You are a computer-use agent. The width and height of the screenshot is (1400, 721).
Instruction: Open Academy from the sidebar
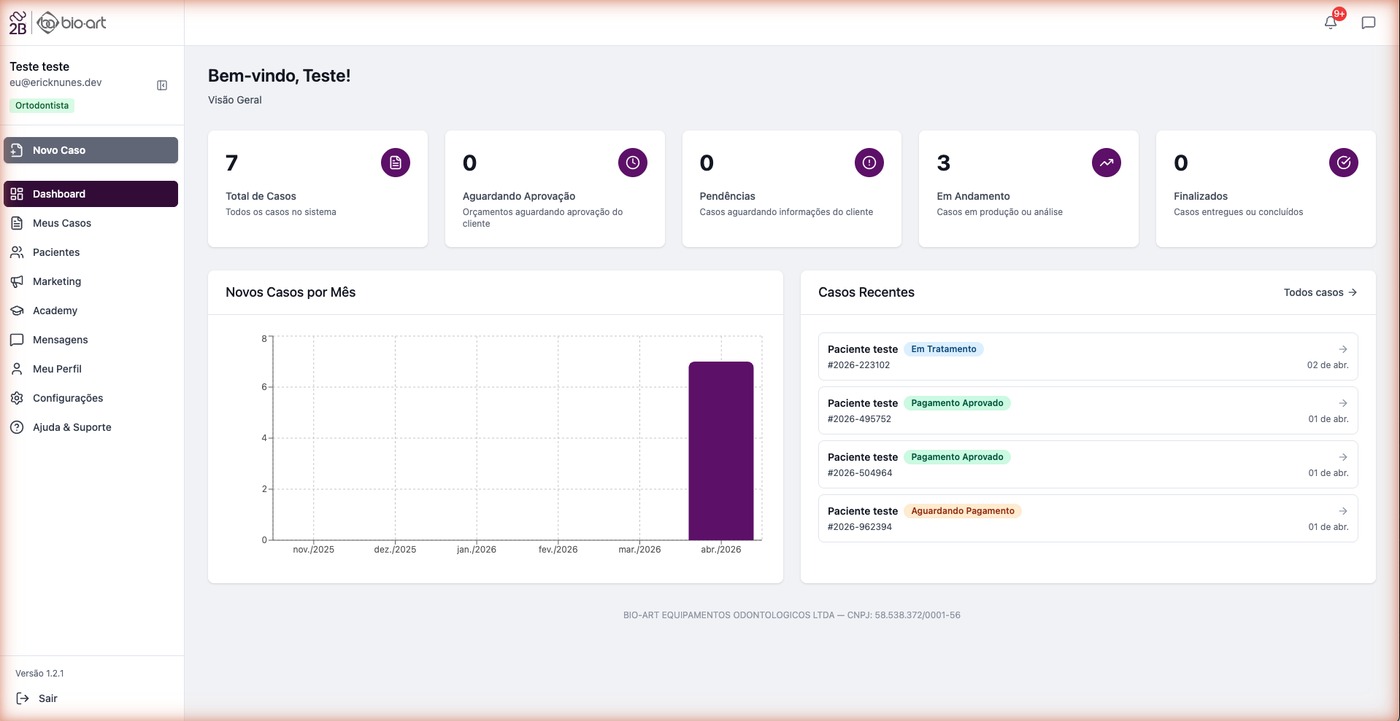coord(55,310)
